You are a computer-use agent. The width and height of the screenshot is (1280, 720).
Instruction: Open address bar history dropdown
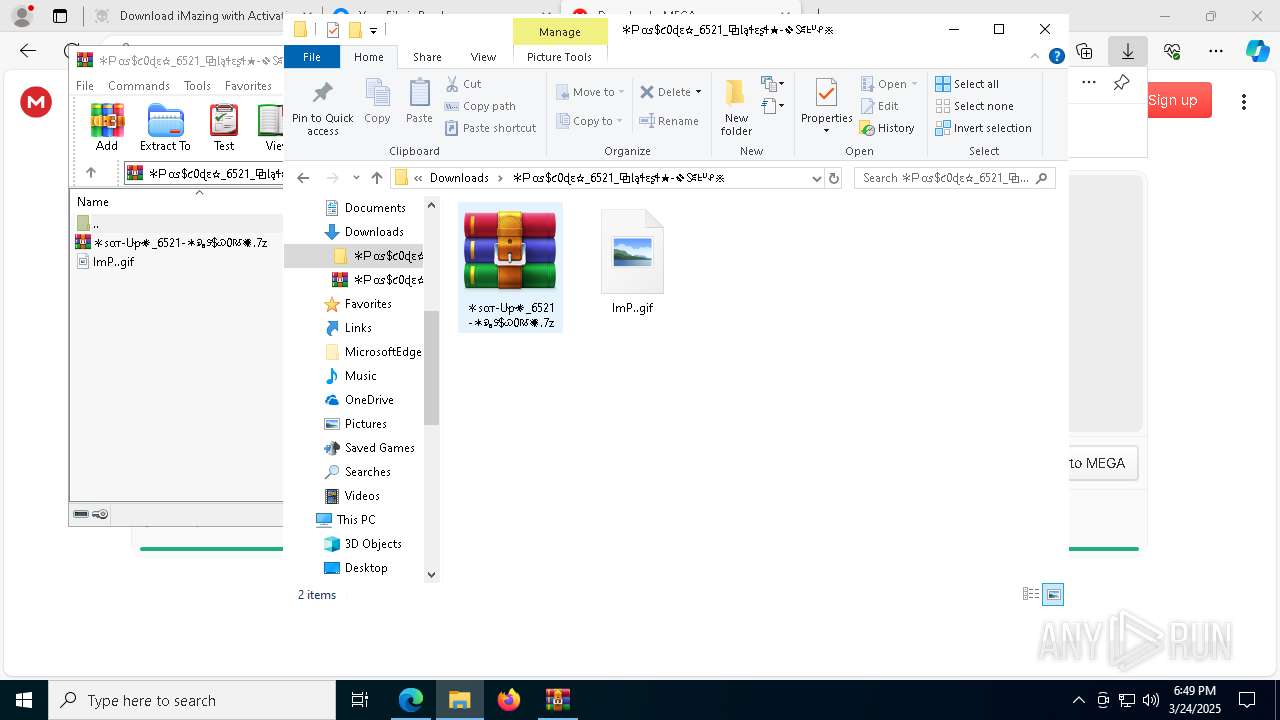pyautogui.click(x=816, y=178)
